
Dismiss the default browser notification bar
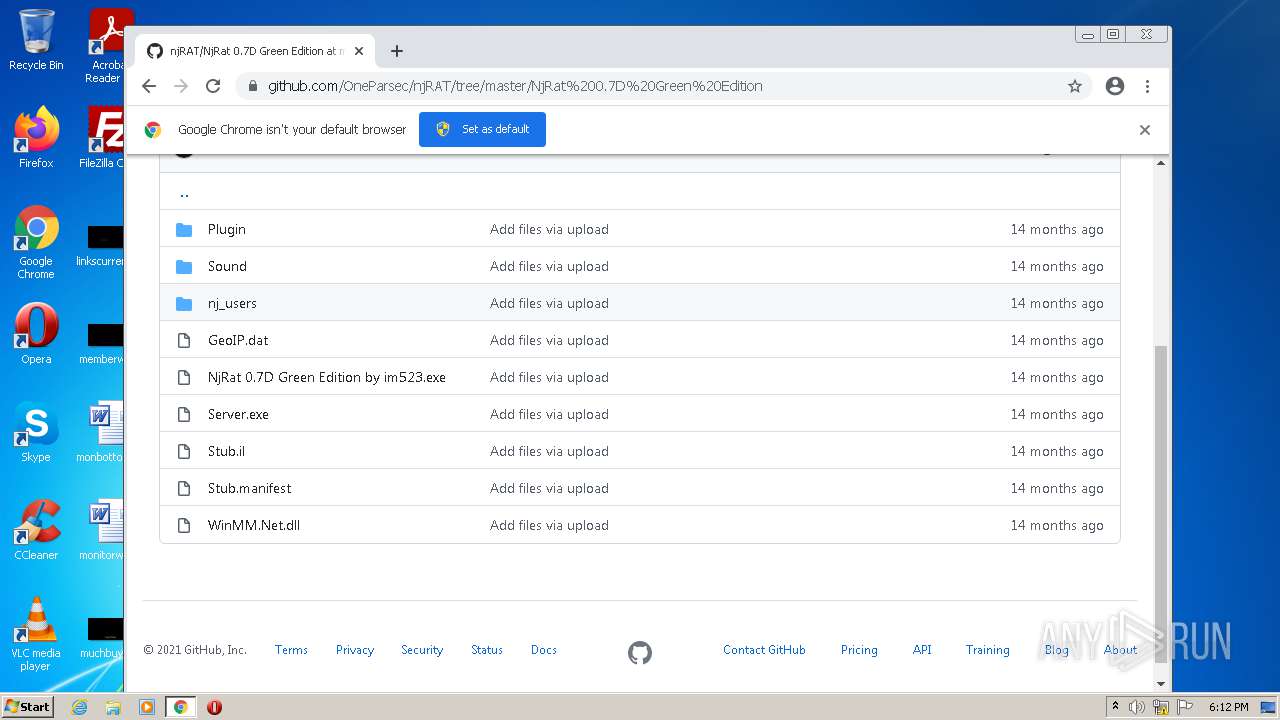point(1145,130)
